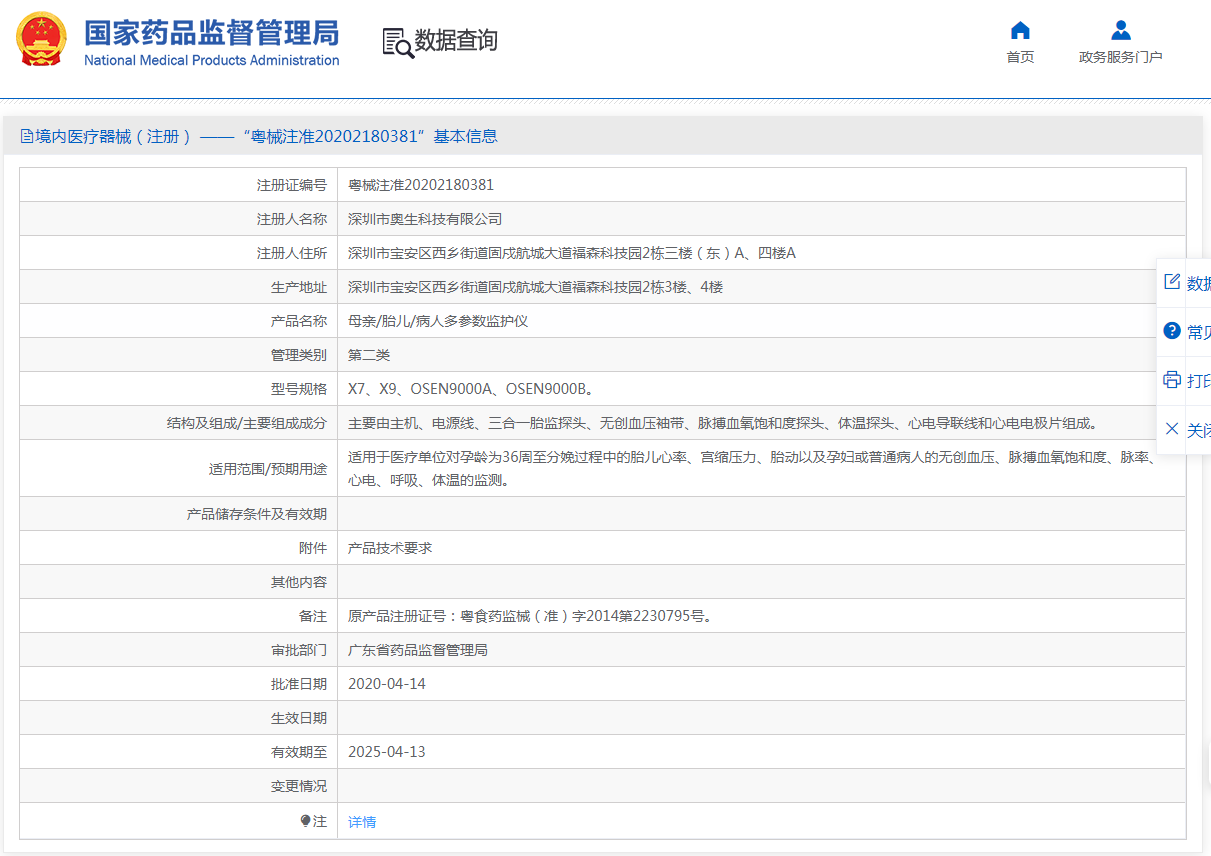Click the 注册证编号 row label
Screen dimensions: 1211x856
pos(292,185)
